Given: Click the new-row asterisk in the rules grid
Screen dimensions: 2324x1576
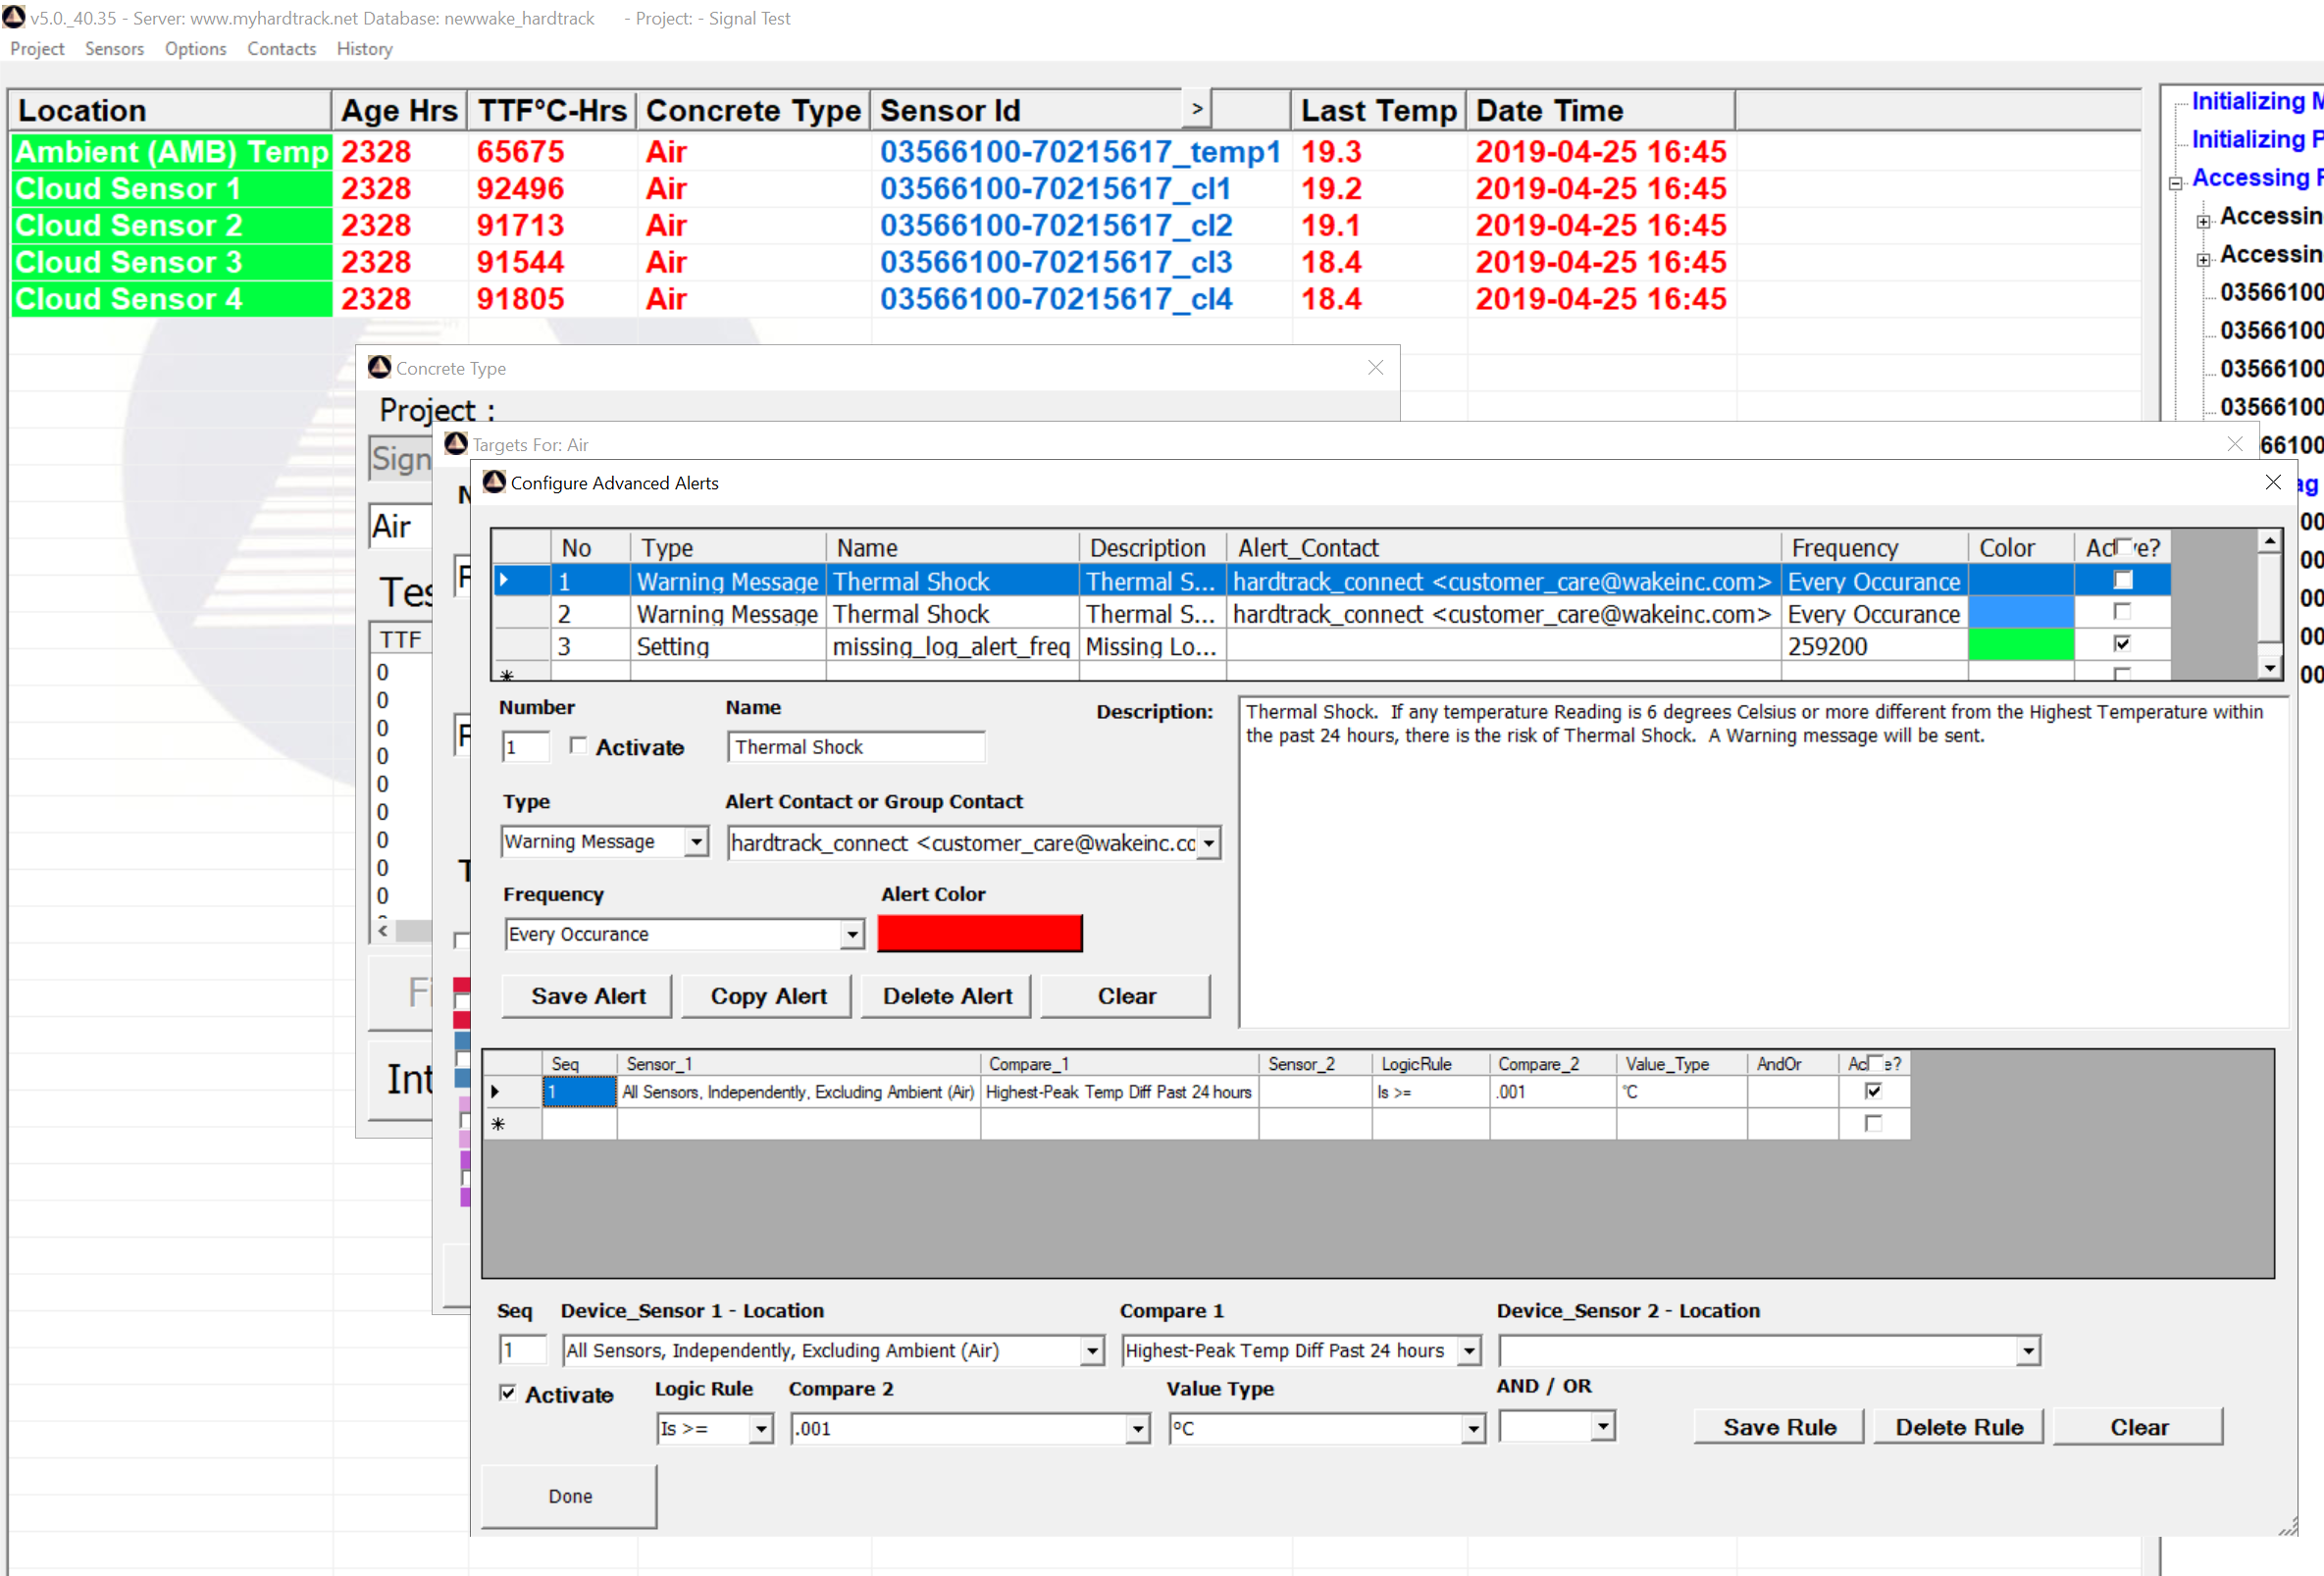Looking at the screenshot, I should click(498, 1124).
